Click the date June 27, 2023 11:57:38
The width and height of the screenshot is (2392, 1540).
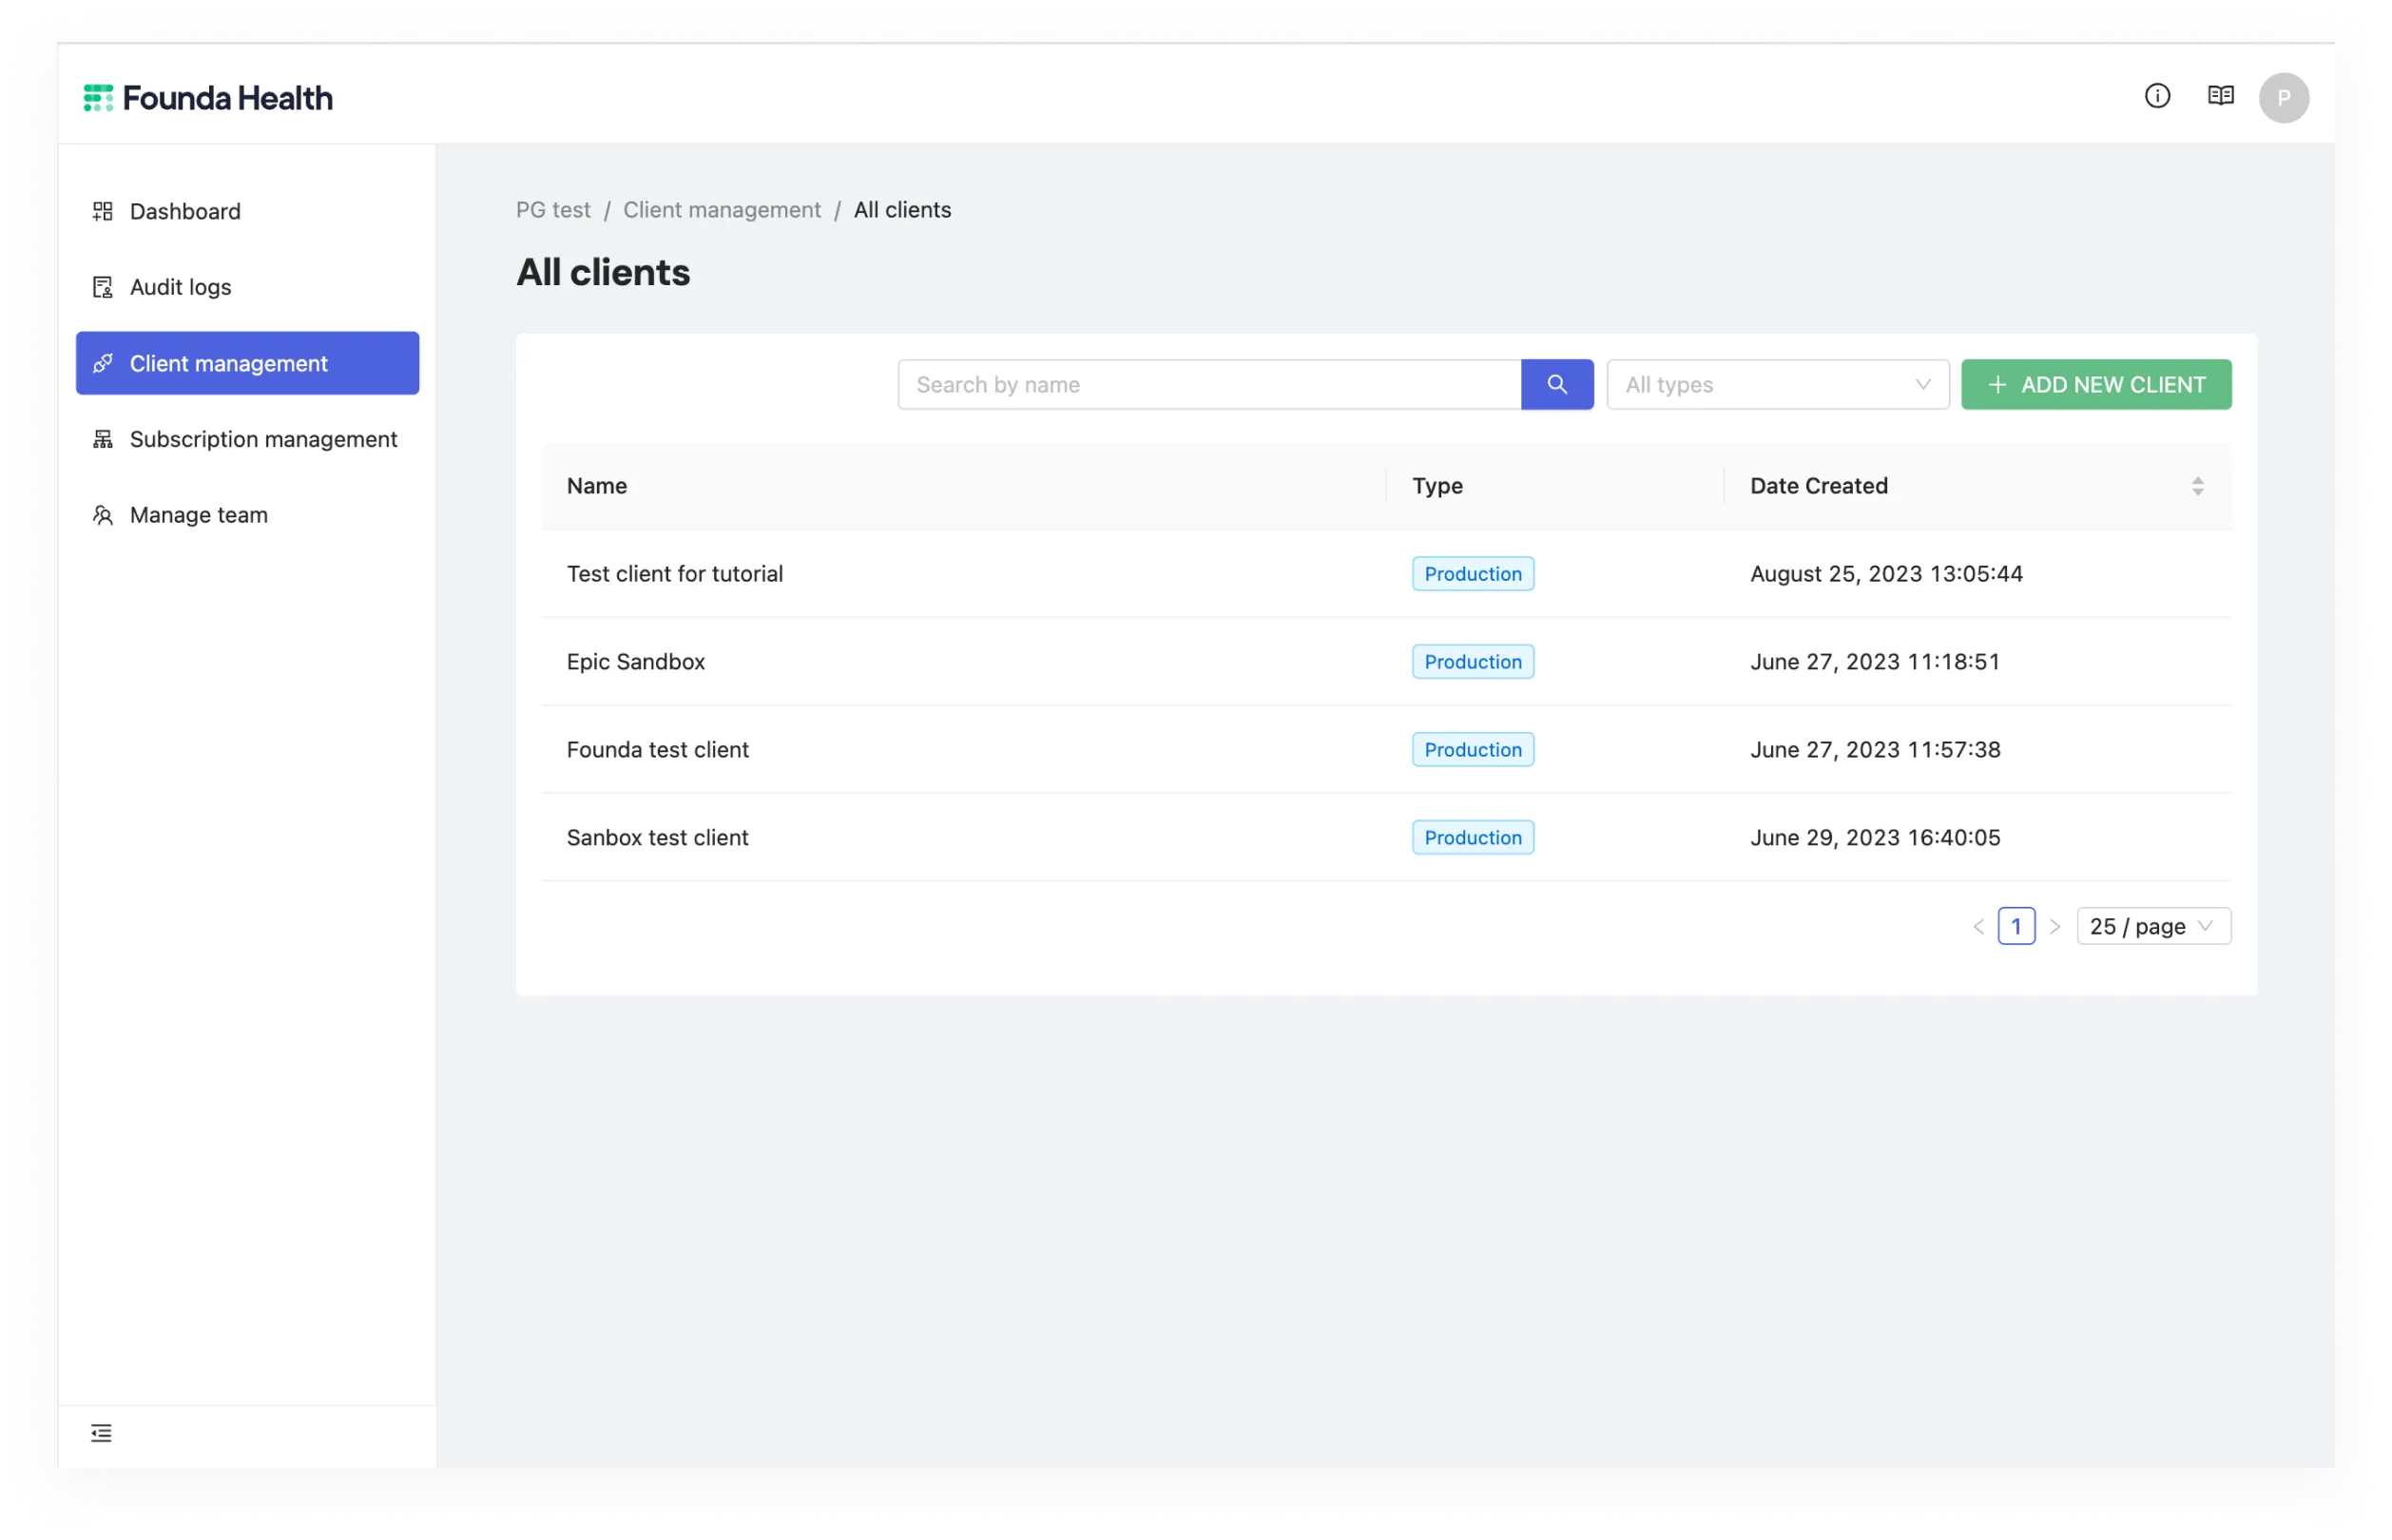click(x=1875, y=750)
